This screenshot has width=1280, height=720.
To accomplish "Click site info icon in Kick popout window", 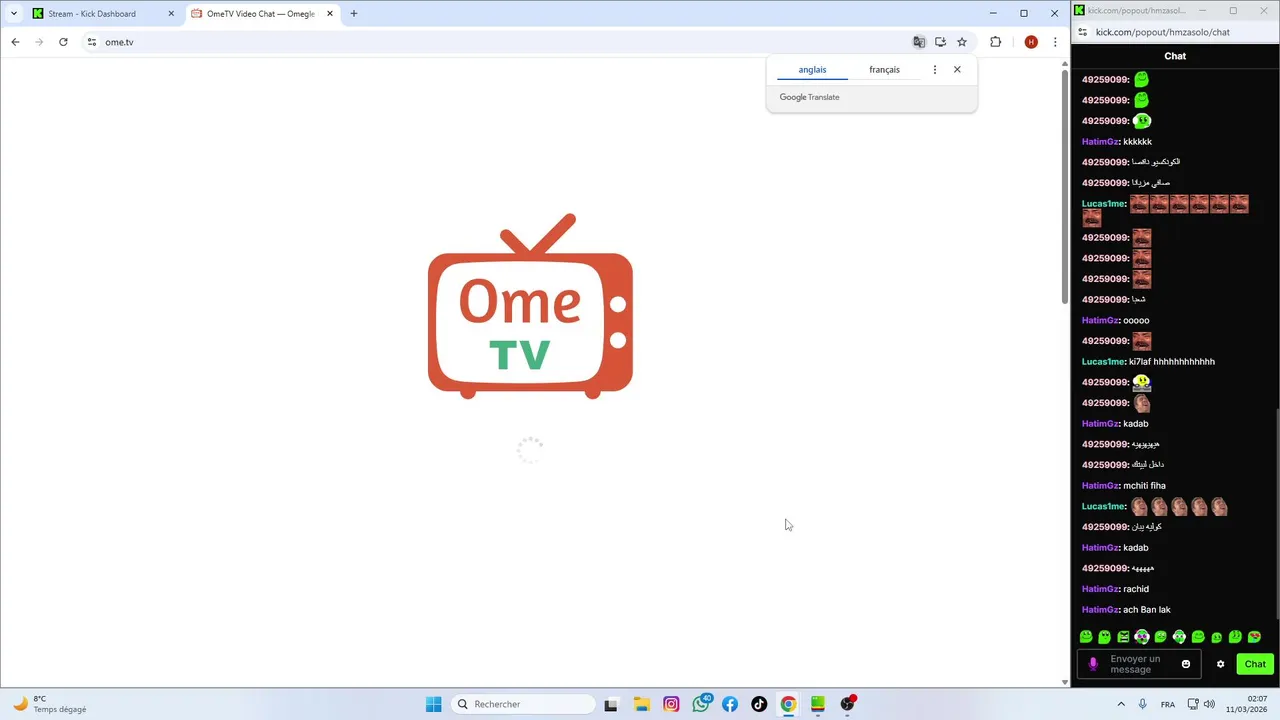I will pos(1083,32).
